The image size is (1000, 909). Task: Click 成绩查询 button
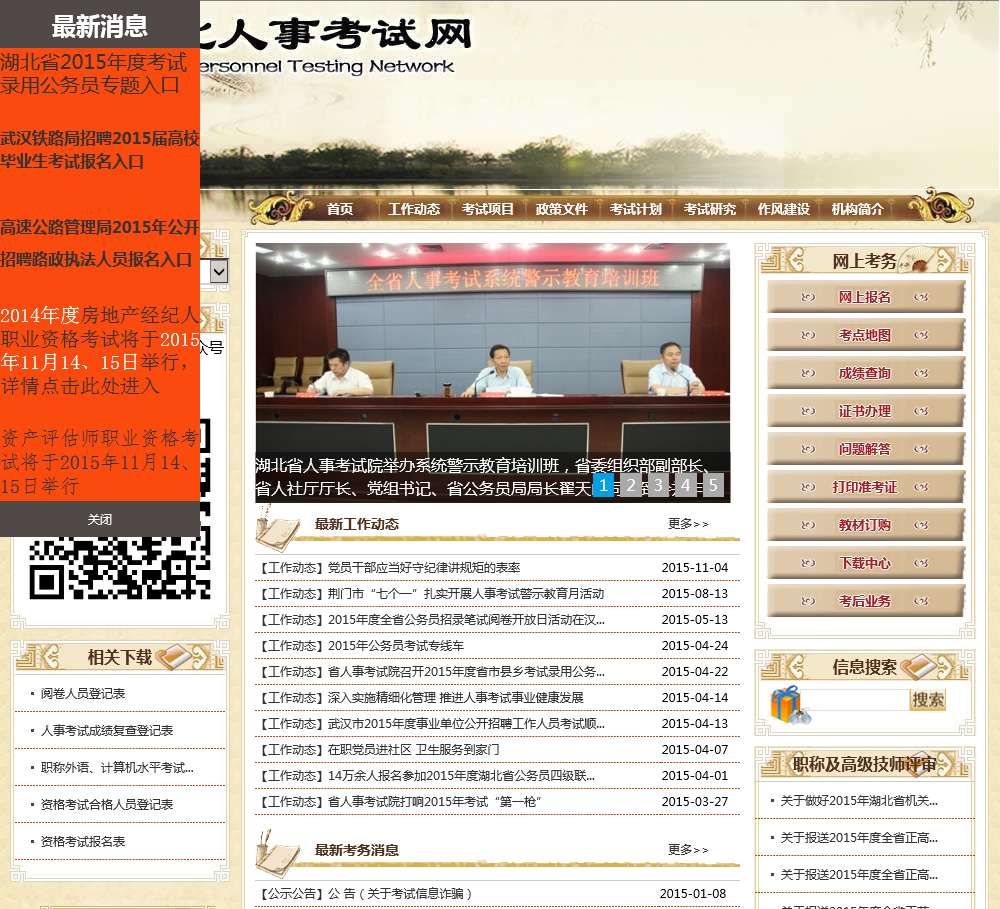[865, 373]
